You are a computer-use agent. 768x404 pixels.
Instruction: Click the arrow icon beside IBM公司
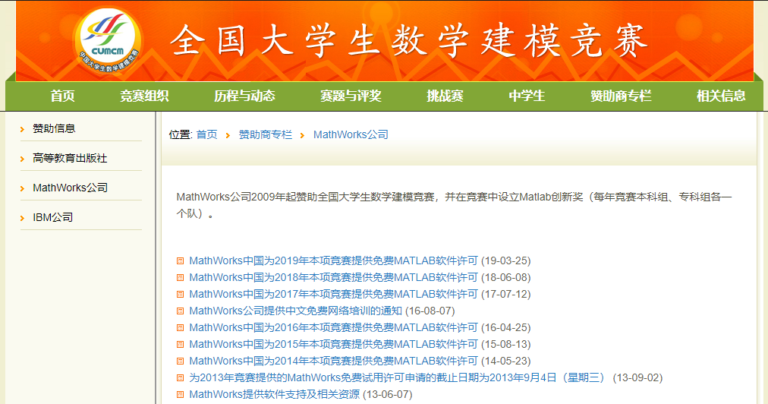23,217
